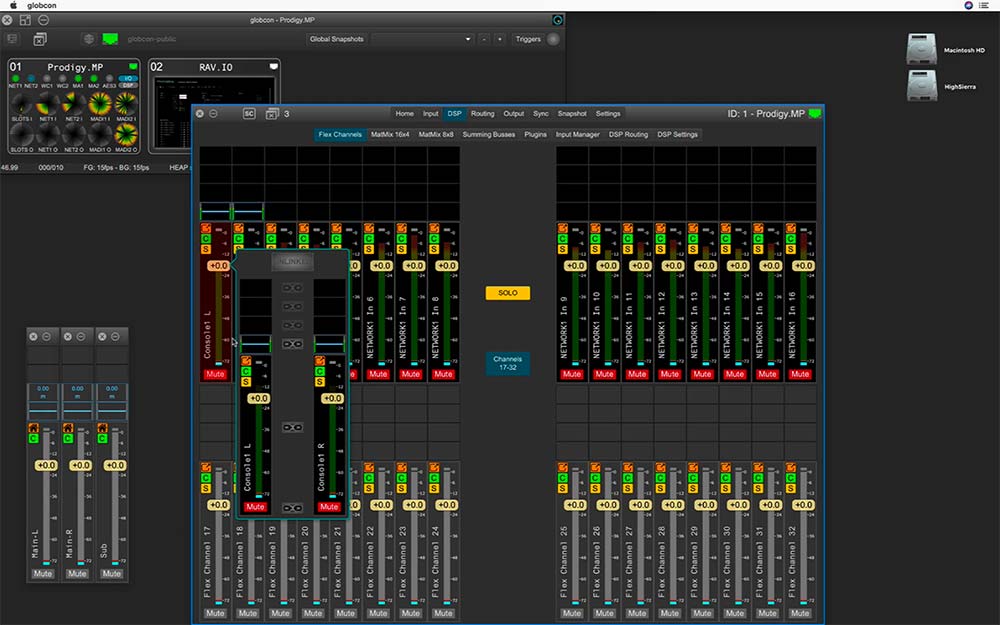Click the minus stepper beside snapshots dropdown
1000x625 pixels.
[x=484, y=39]
